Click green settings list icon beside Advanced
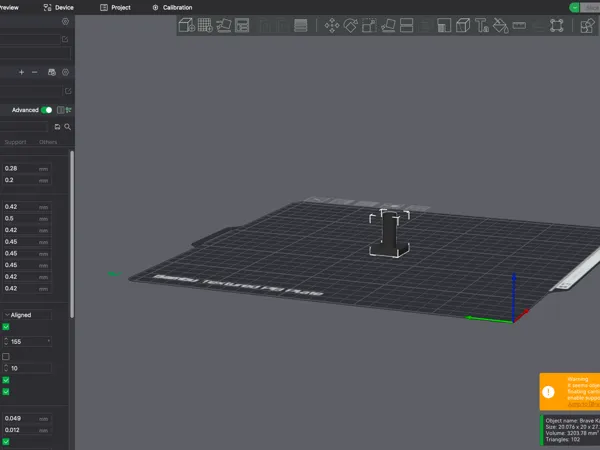 click(x=68, y=110)
